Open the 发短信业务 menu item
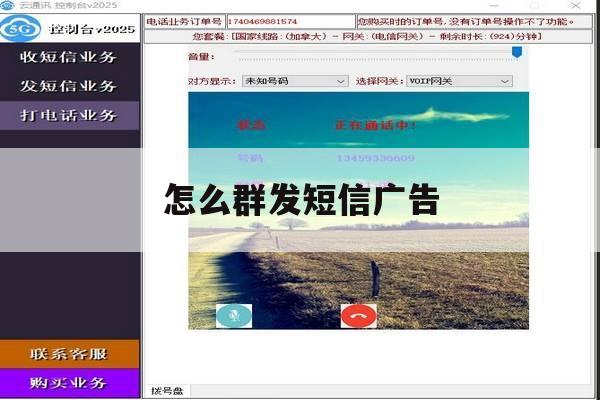This screenshot has height=400, width=600. click(x=69, y=86)
